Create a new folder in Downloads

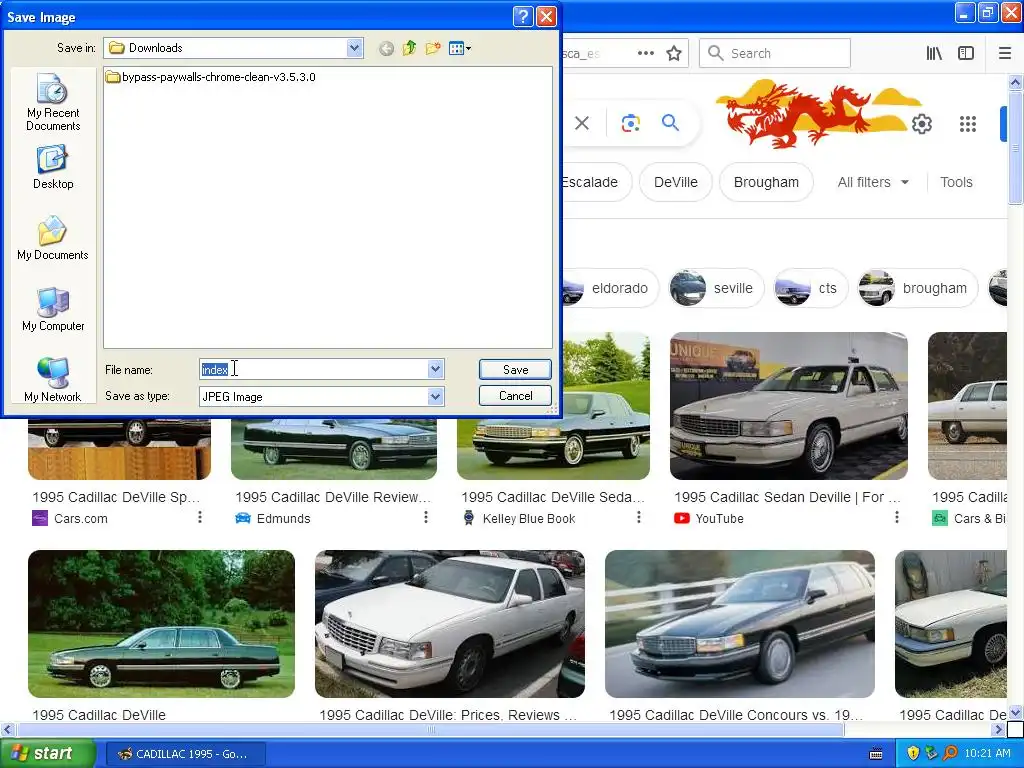point(432,48)
